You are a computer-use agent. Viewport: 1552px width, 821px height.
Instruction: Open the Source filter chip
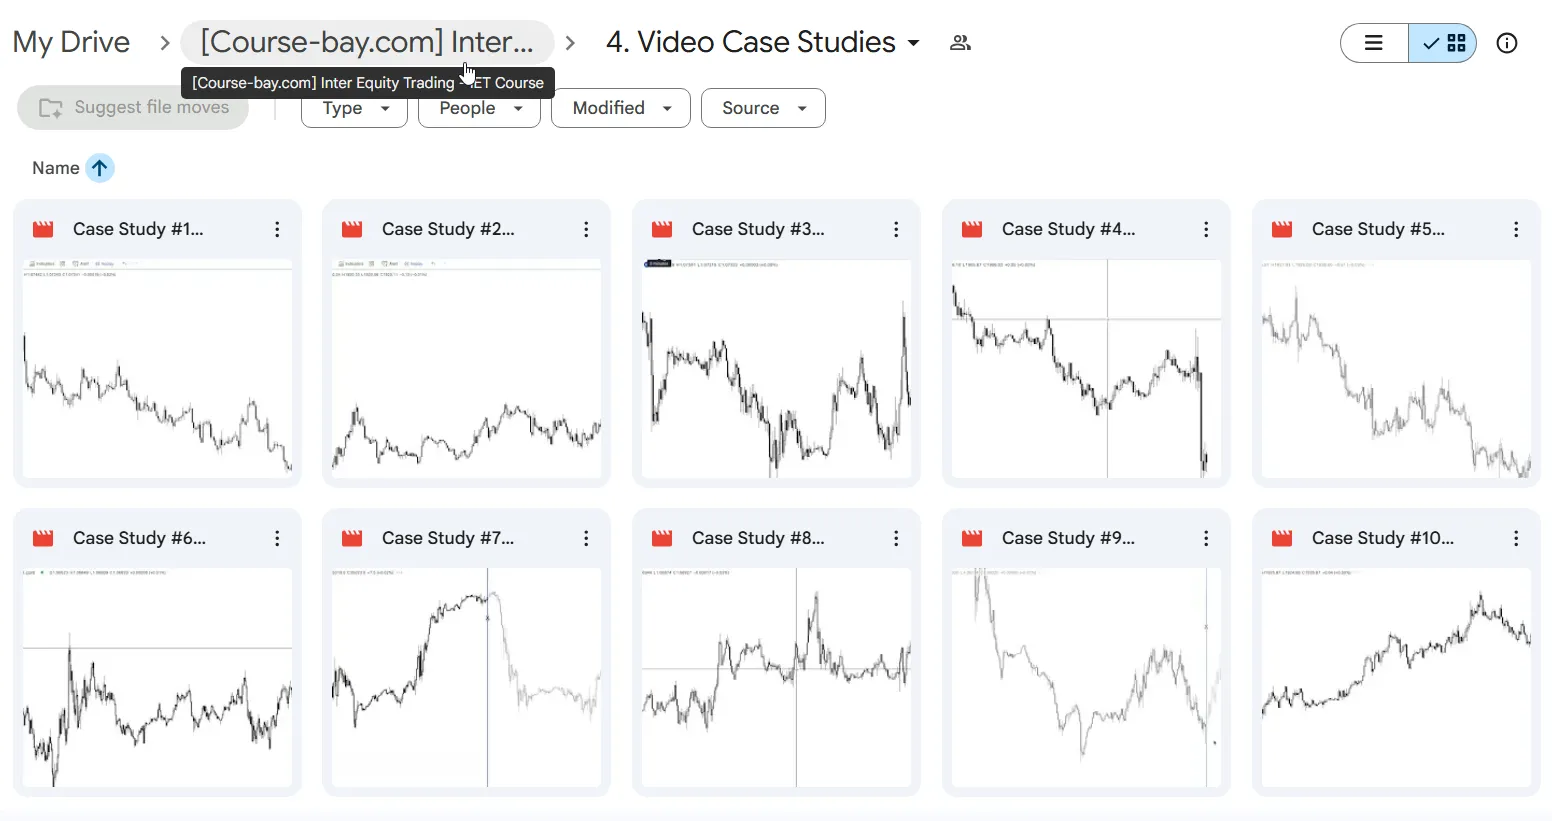[x=763, y=108]
